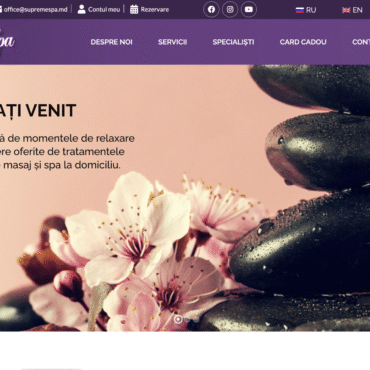370x370 pixels.
Task: Switch language to RU
Action: (311, 10)
